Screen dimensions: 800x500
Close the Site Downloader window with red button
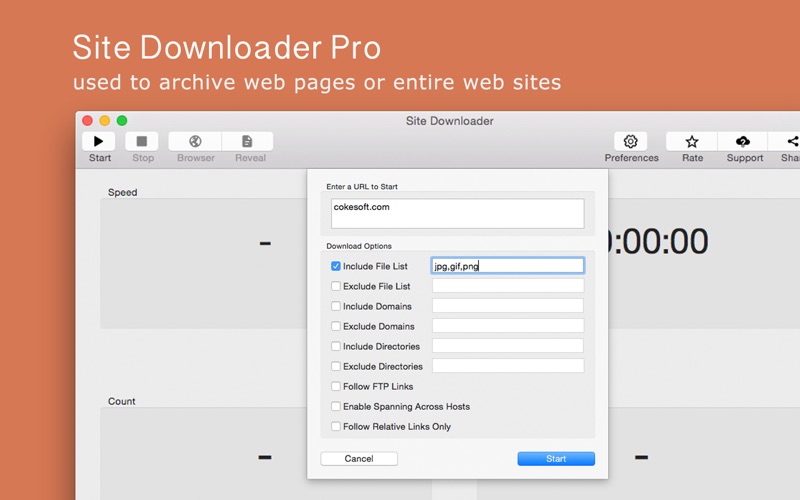pyautogui.click(x=87, y=120)
